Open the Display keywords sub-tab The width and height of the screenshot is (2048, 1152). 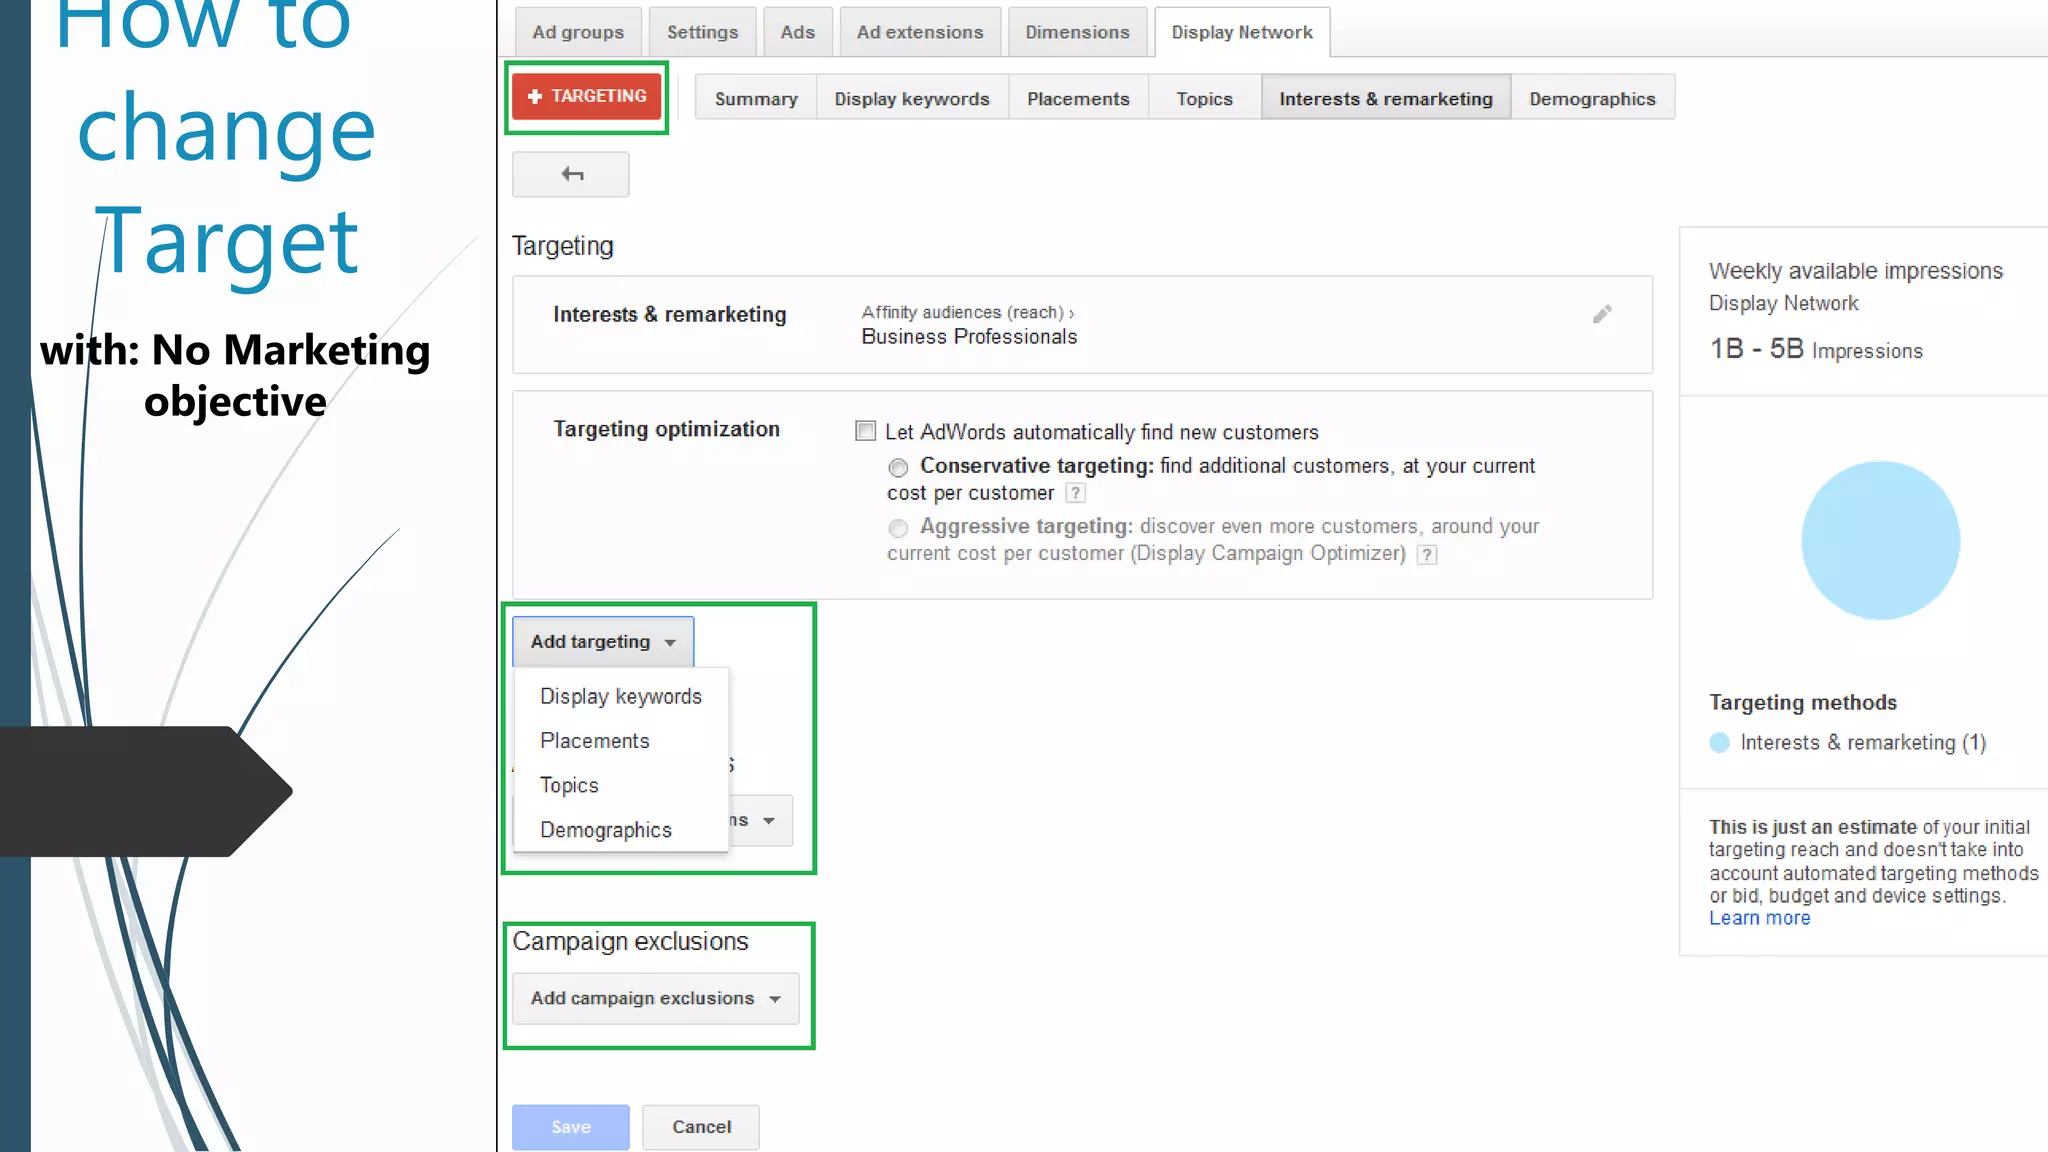click(x=912, y=98)
